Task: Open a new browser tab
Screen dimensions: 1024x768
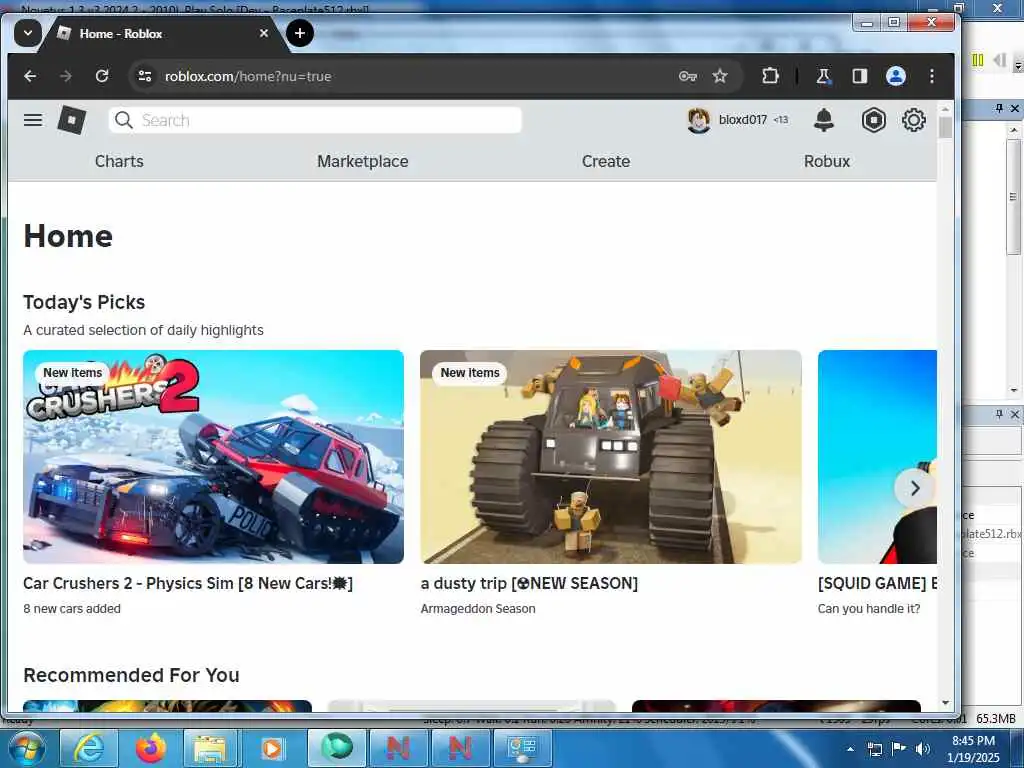Action: click(300, 33)
